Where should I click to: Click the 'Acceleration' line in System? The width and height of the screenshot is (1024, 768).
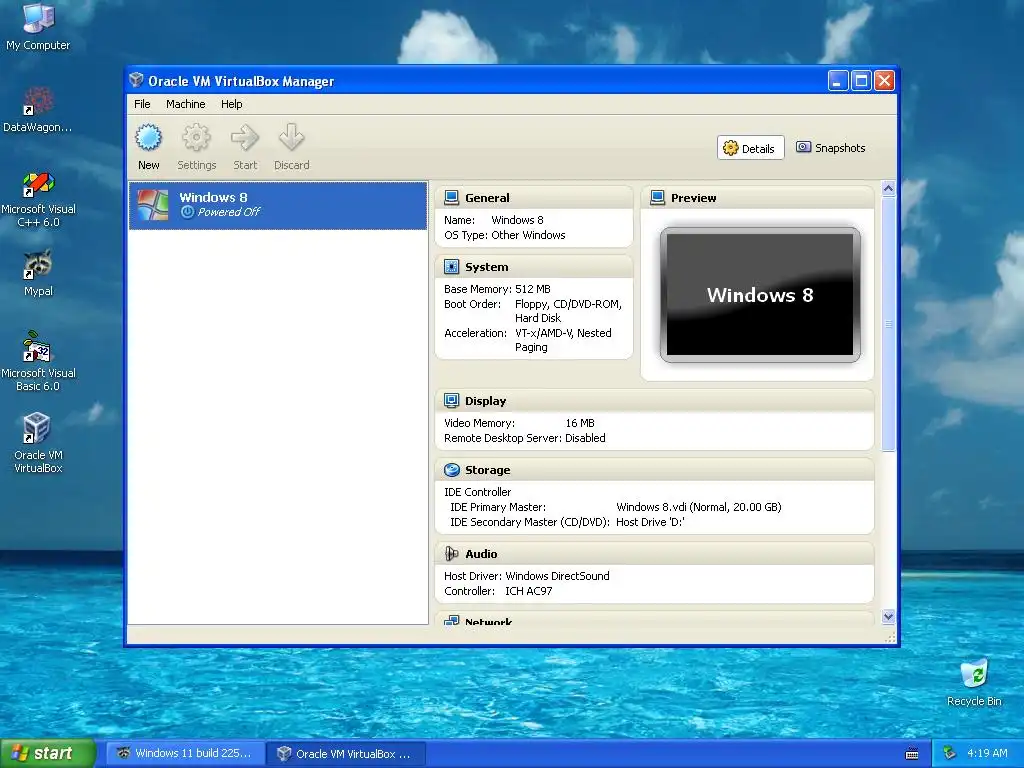click(528, 340)
